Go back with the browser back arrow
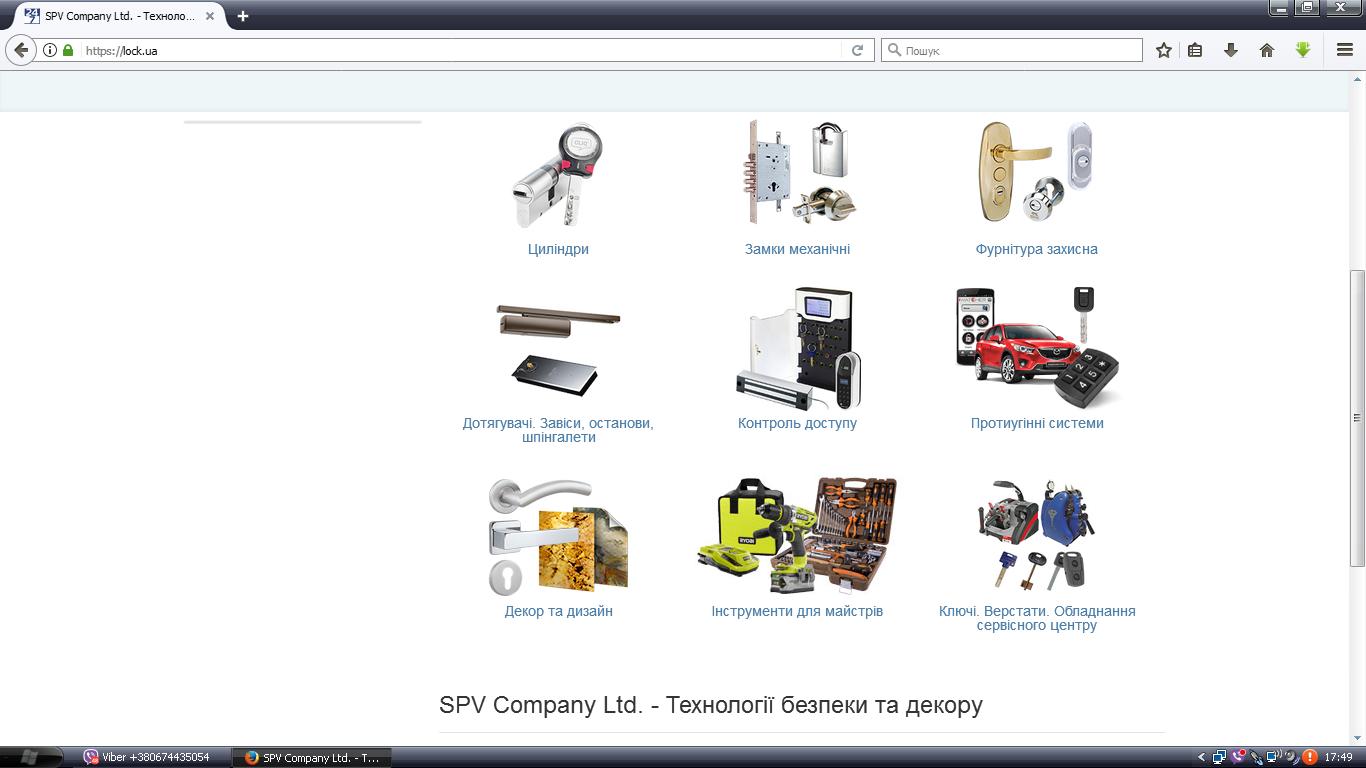The image size is (1366, 768). (21, 50)
